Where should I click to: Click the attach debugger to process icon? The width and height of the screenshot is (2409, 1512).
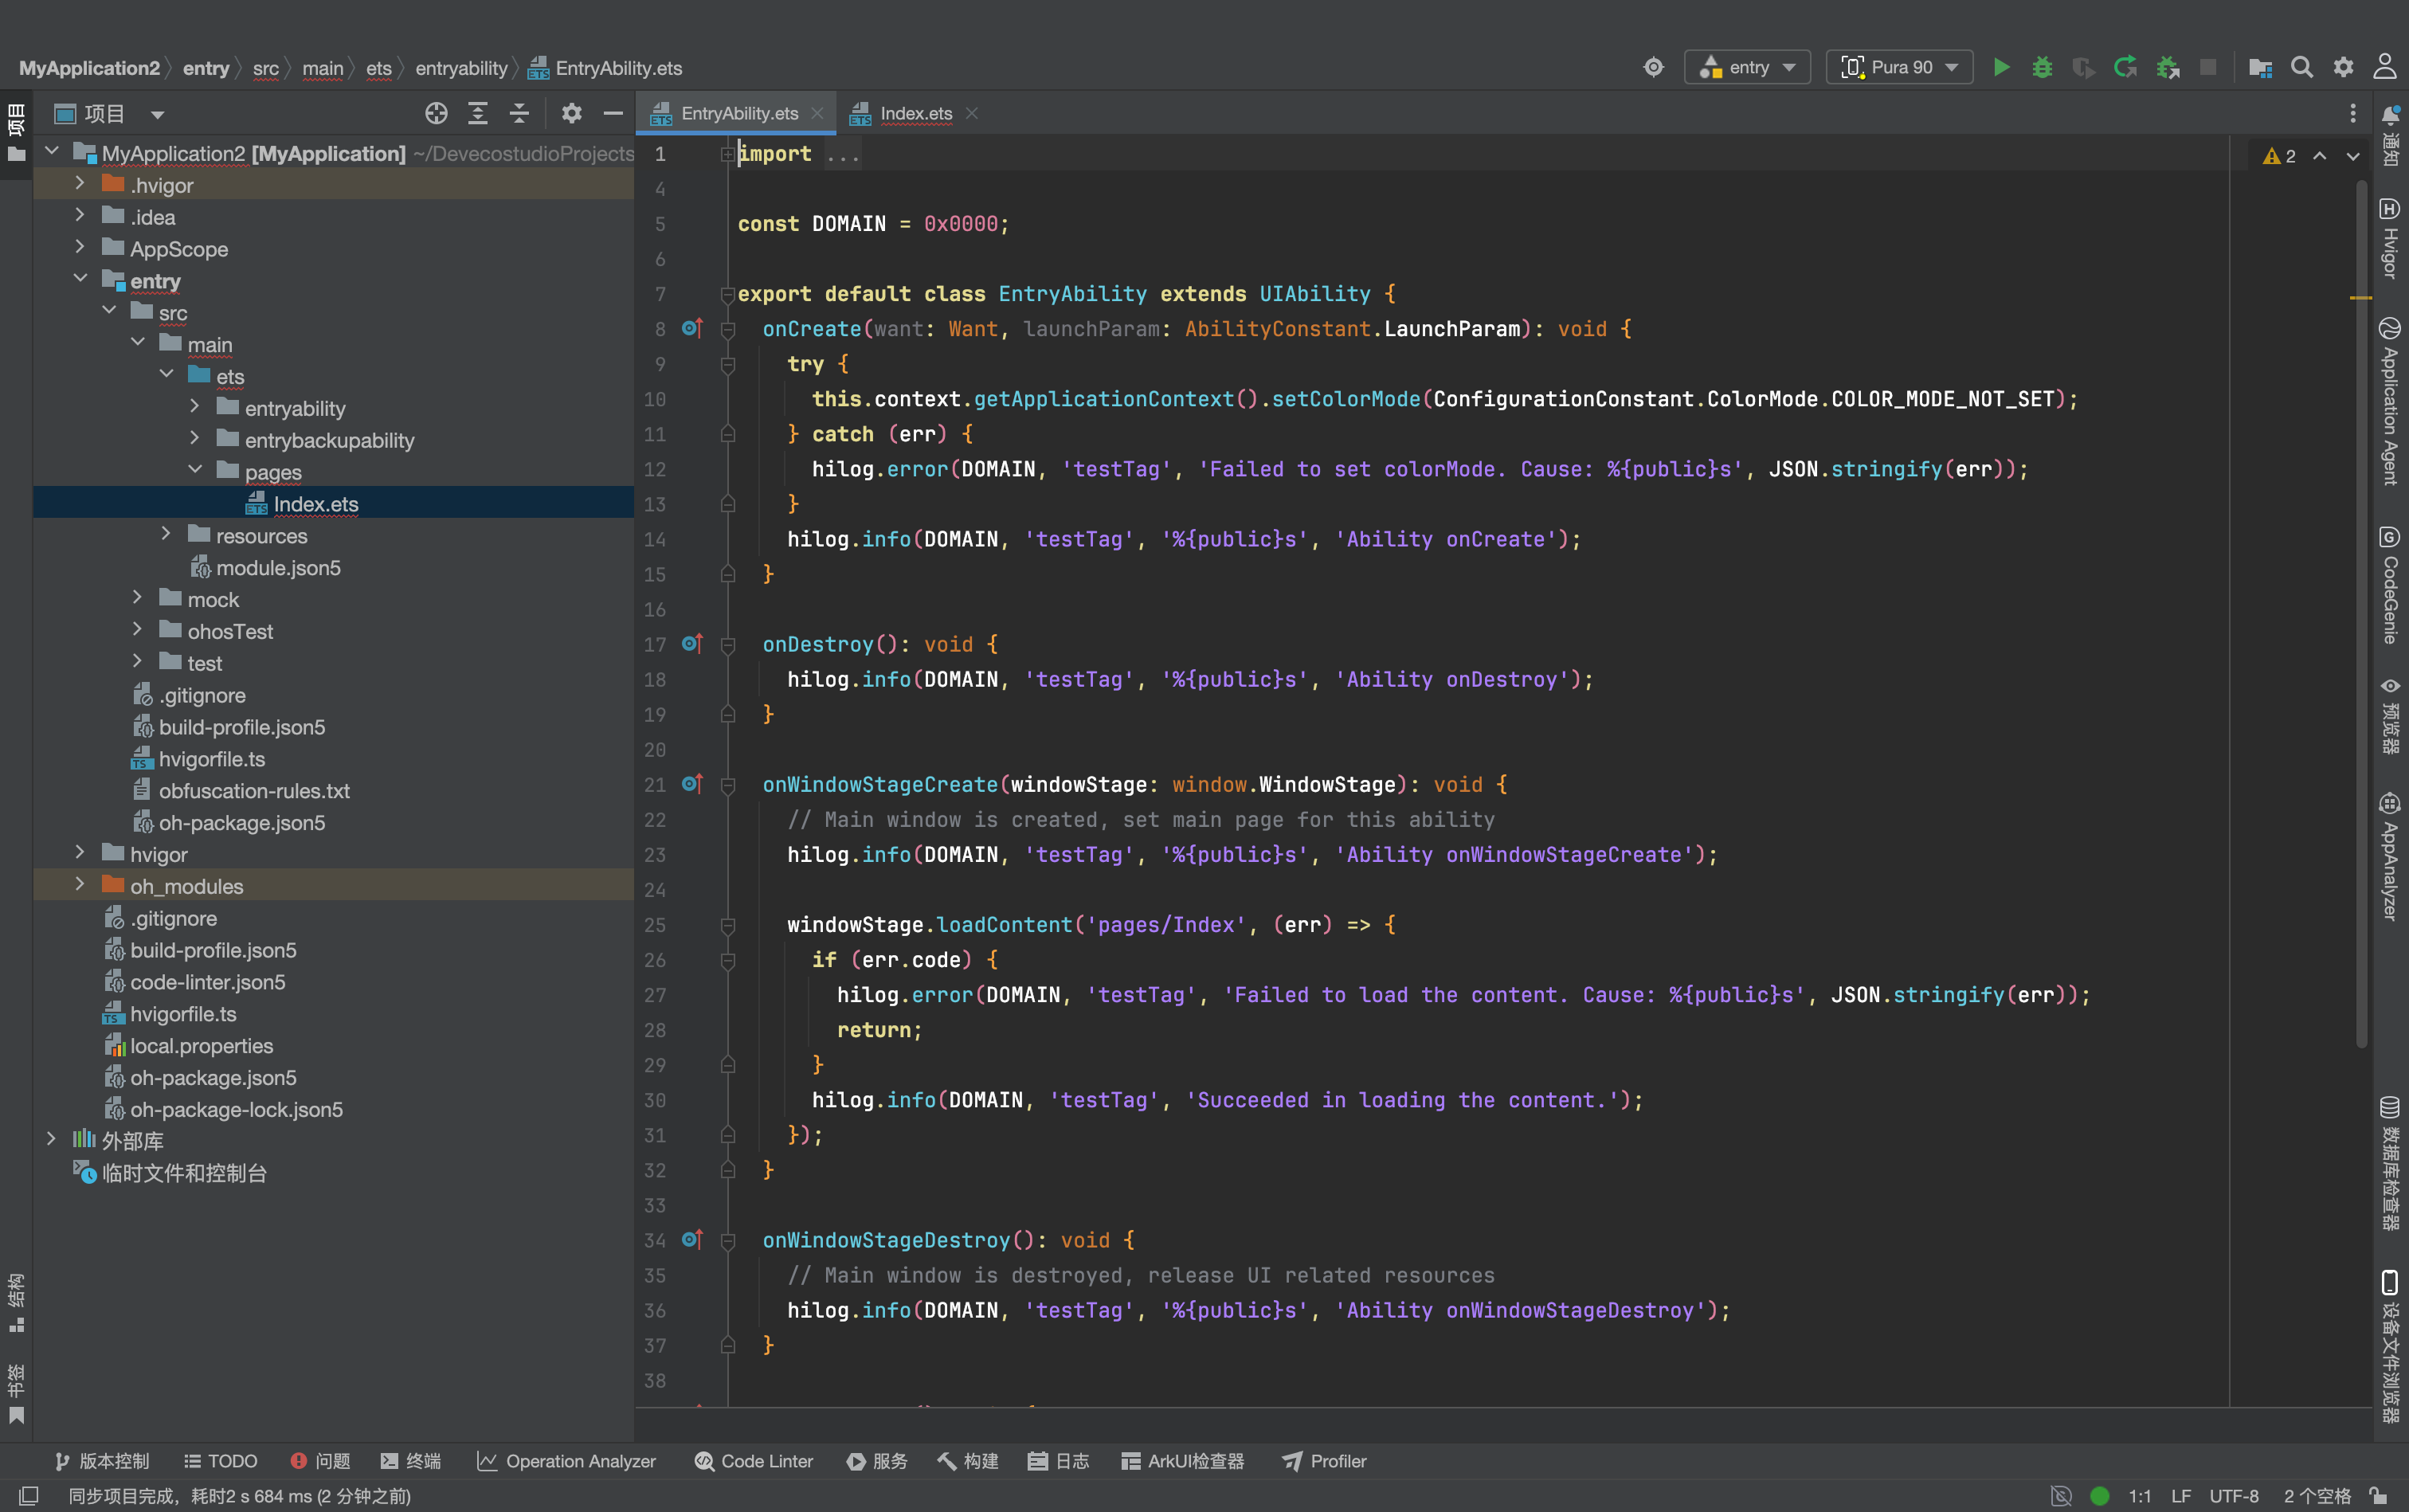[2167, 67]
